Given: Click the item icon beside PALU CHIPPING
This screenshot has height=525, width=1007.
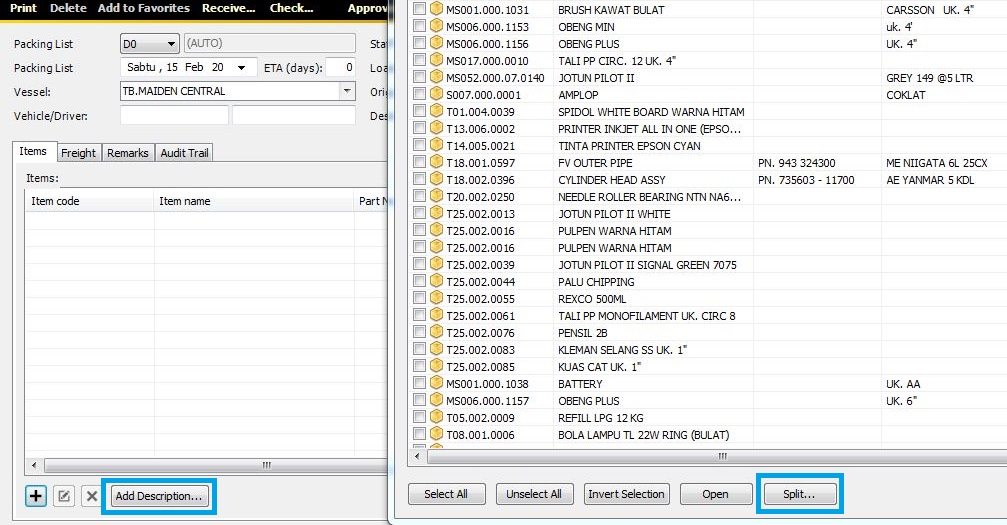Looking at the screenshot, I should (436, 282).
